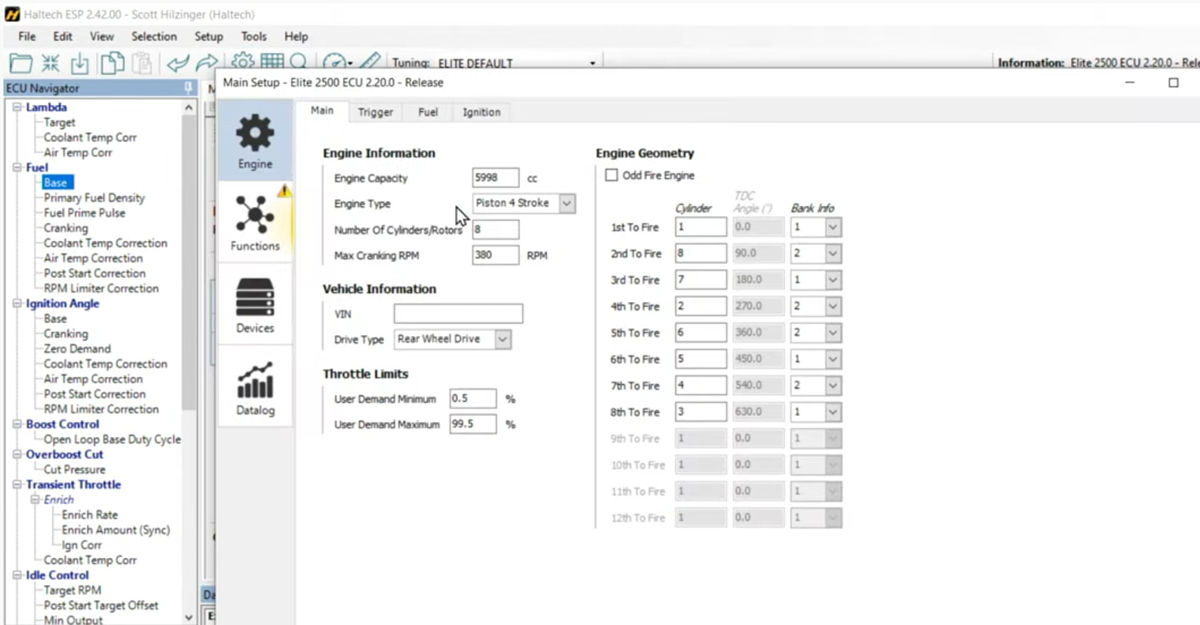Click the download arrow toolbar icon
The width and height of the screenshot is (1200, 625).
79,63
